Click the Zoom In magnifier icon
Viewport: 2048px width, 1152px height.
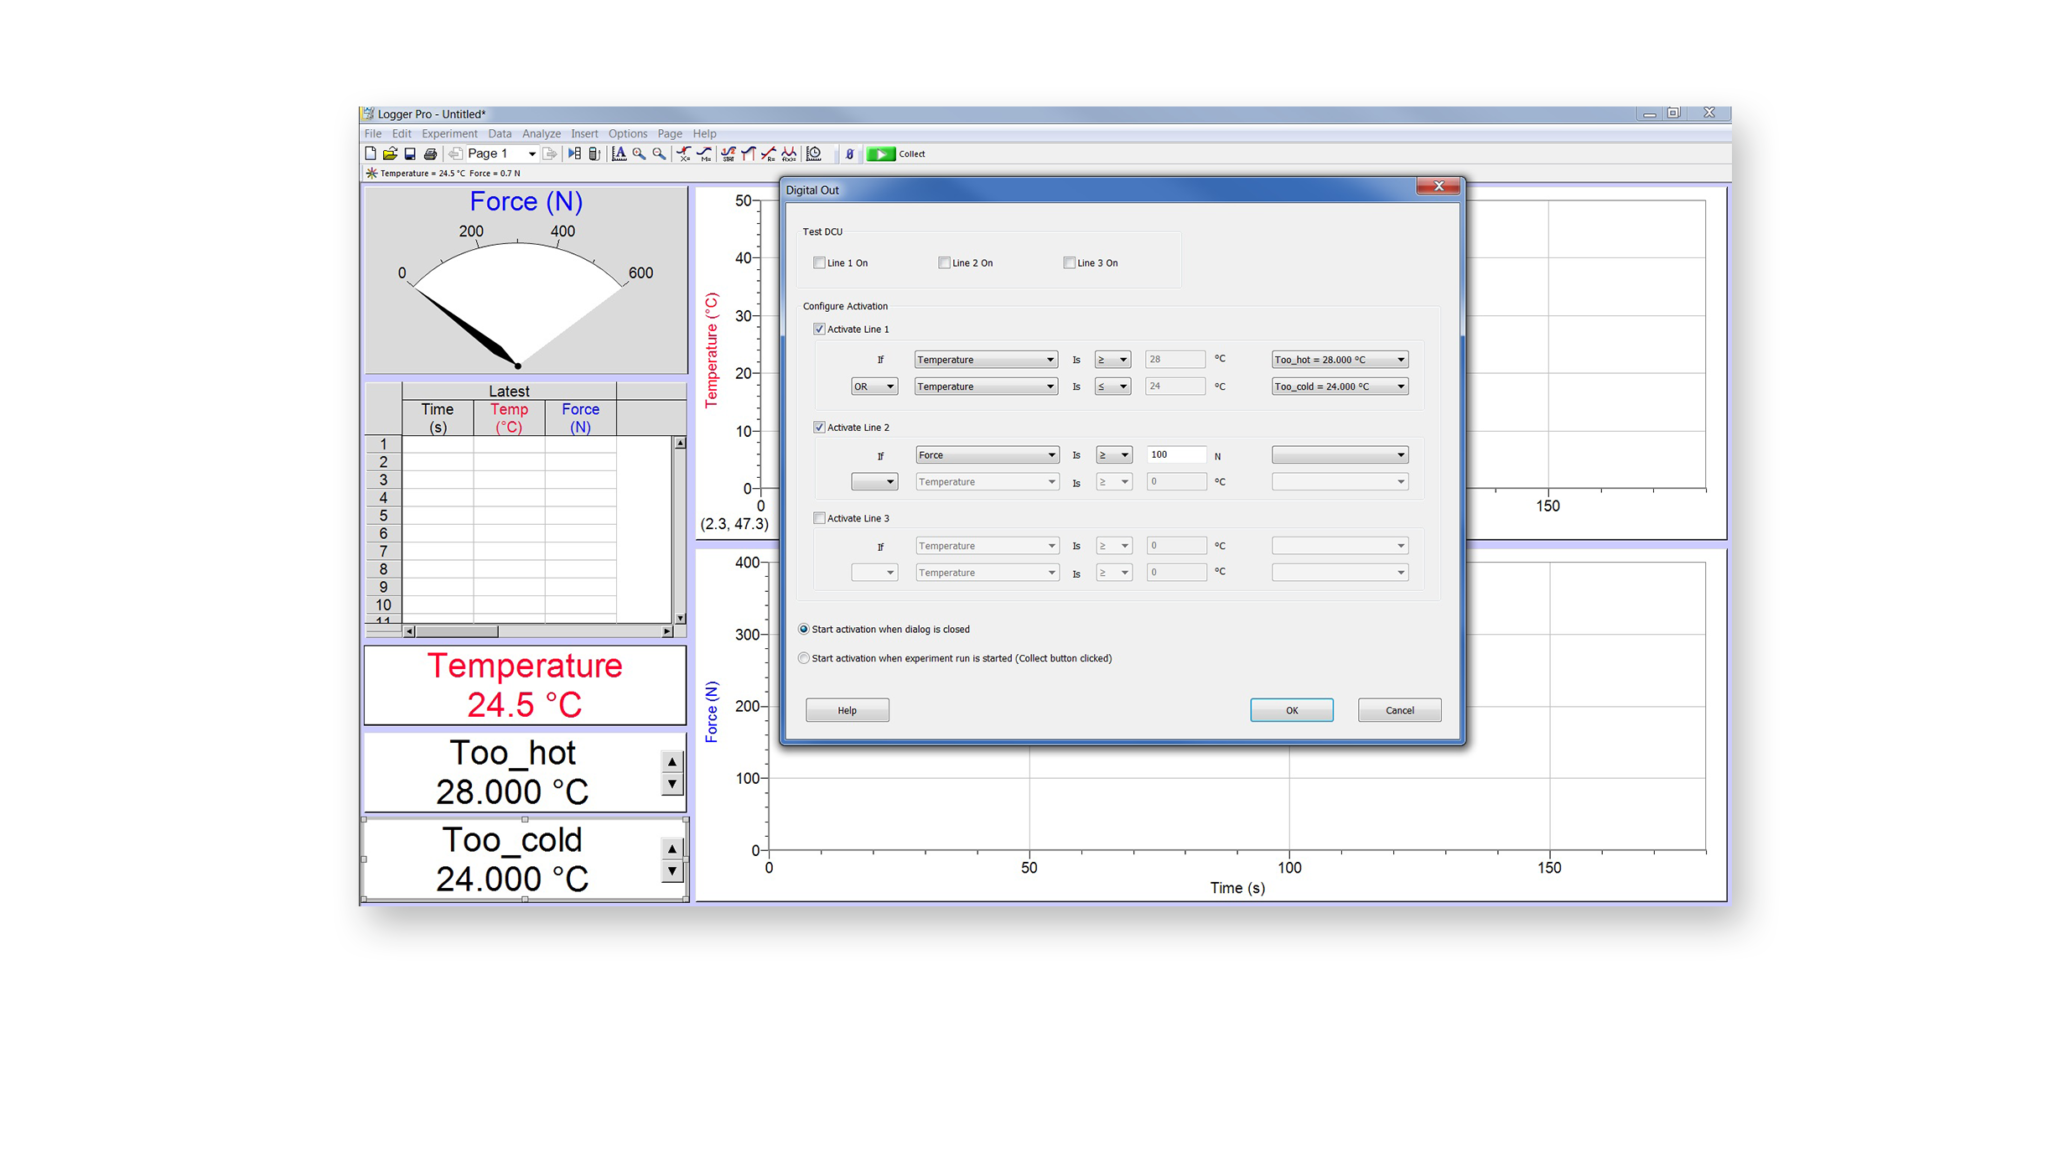pyautogui.click(x=638, y=153)
